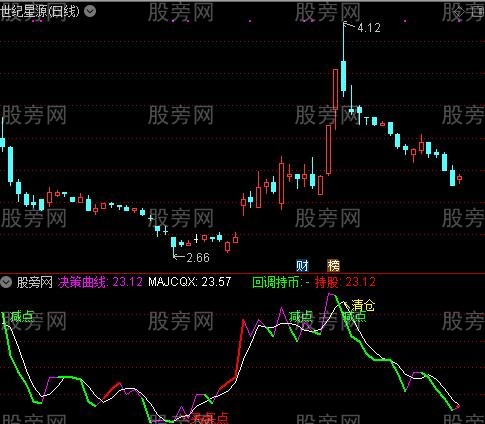The height and width of the screenshot is (424, 485).
Task: Click the 财 financial info marker icon
Action: (302, 266)
